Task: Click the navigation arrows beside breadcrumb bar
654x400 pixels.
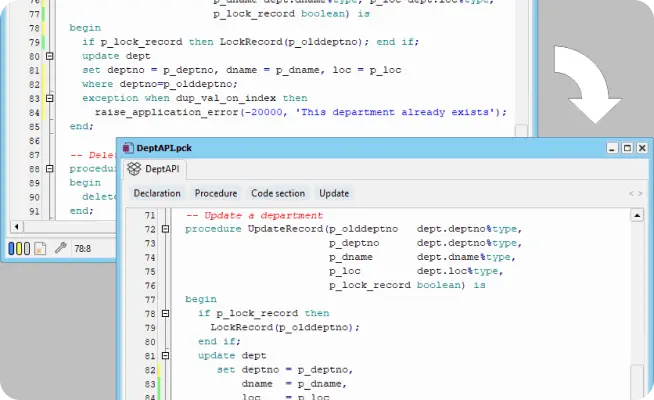Action: pos(635,193)
